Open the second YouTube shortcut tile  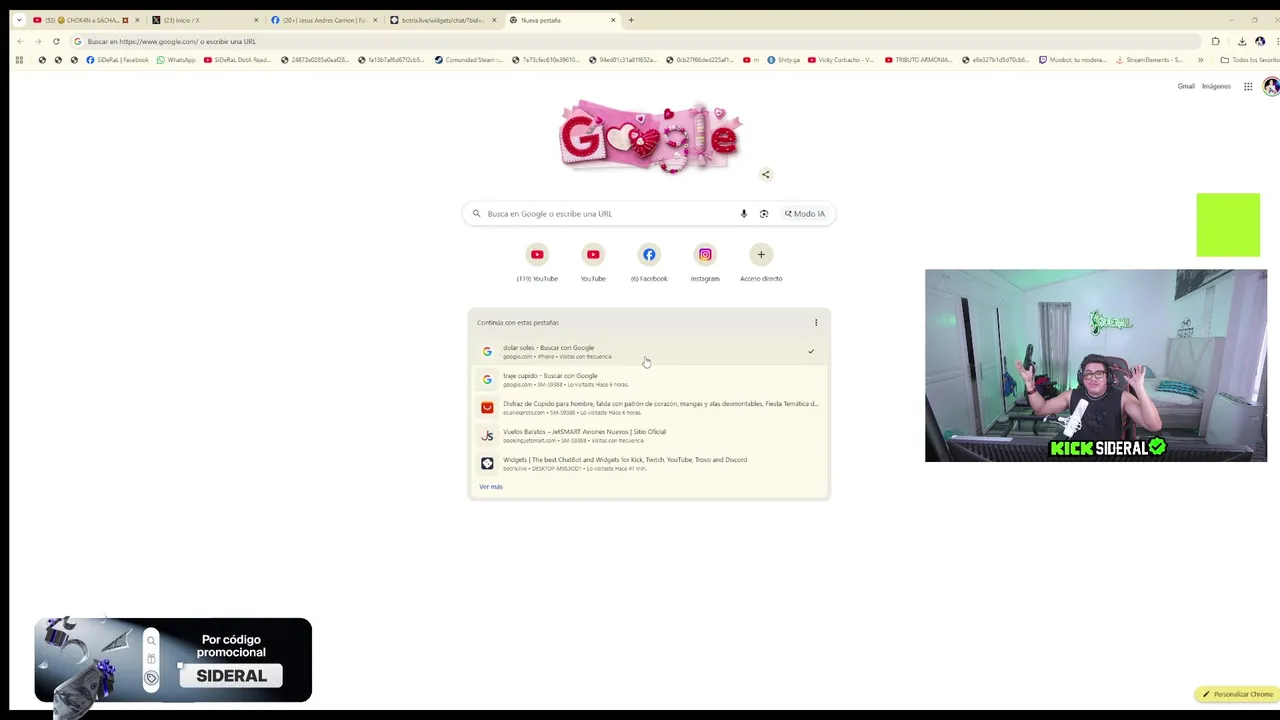pyautogui.click(x=593, y=262)
